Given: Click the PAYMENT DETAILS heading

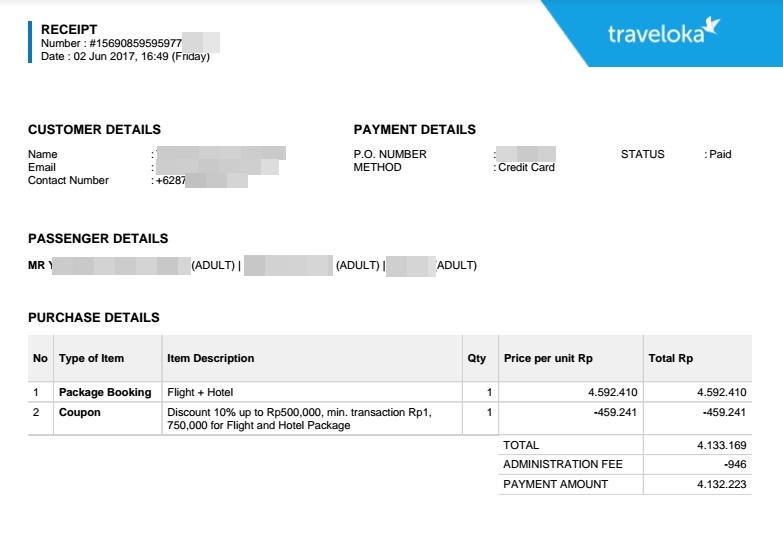Looking at the screenshot, I should 414,129.
